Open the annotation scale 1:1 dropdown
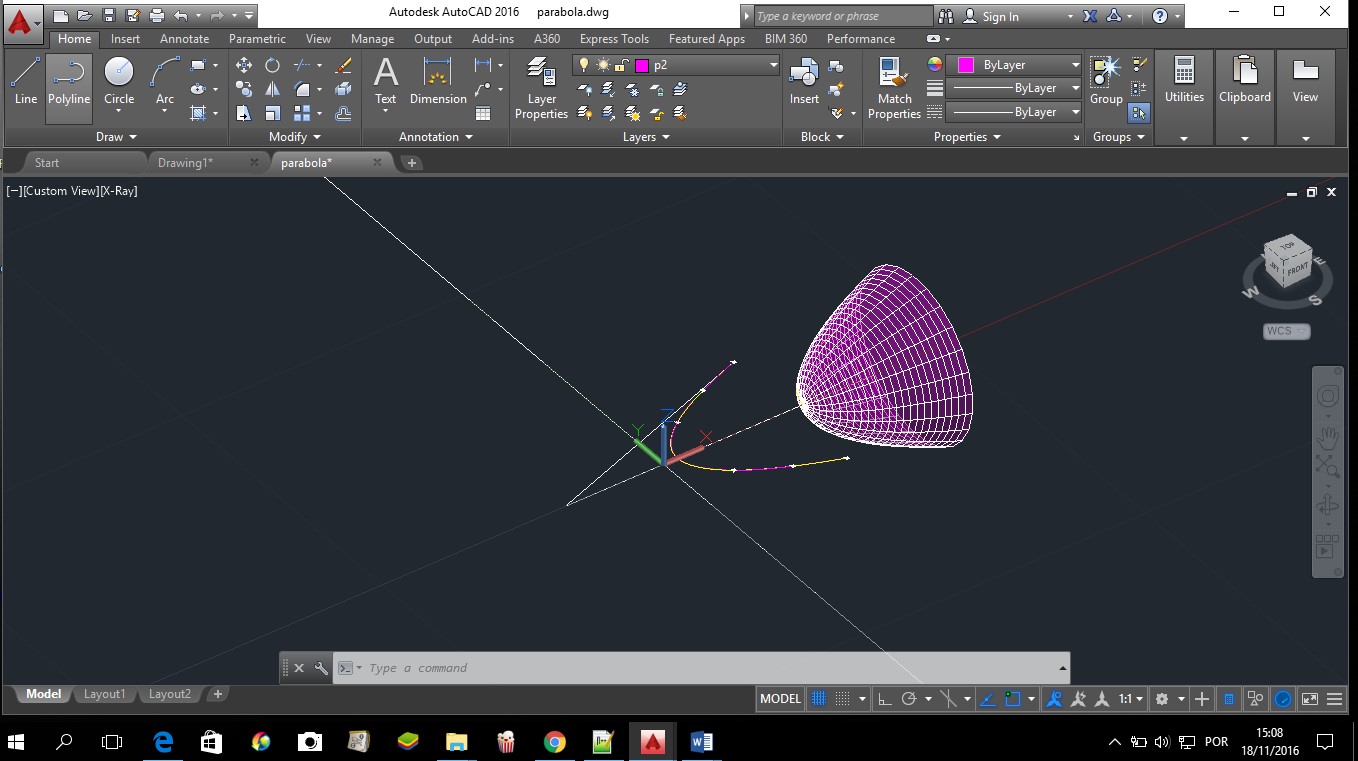Screen dimensions: 1358x761 click(x=1132, y=699)
